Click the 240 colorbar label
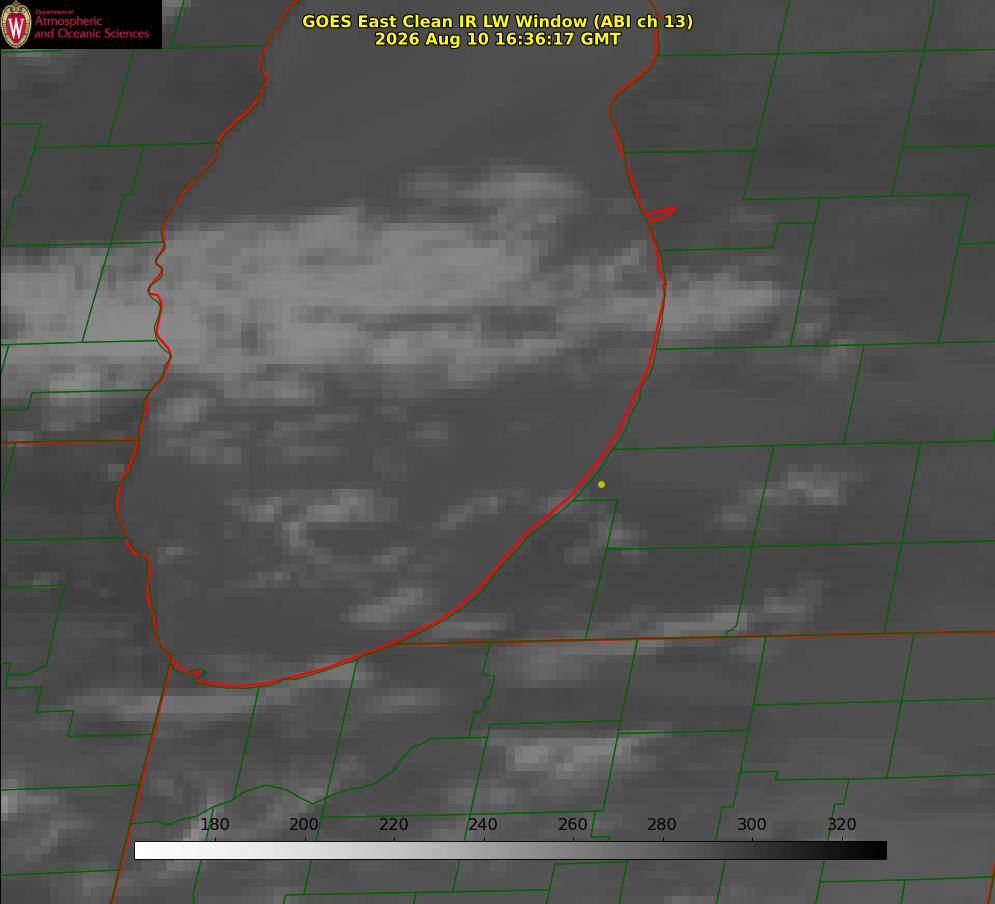995x904 pixels. tap(483, 824)
